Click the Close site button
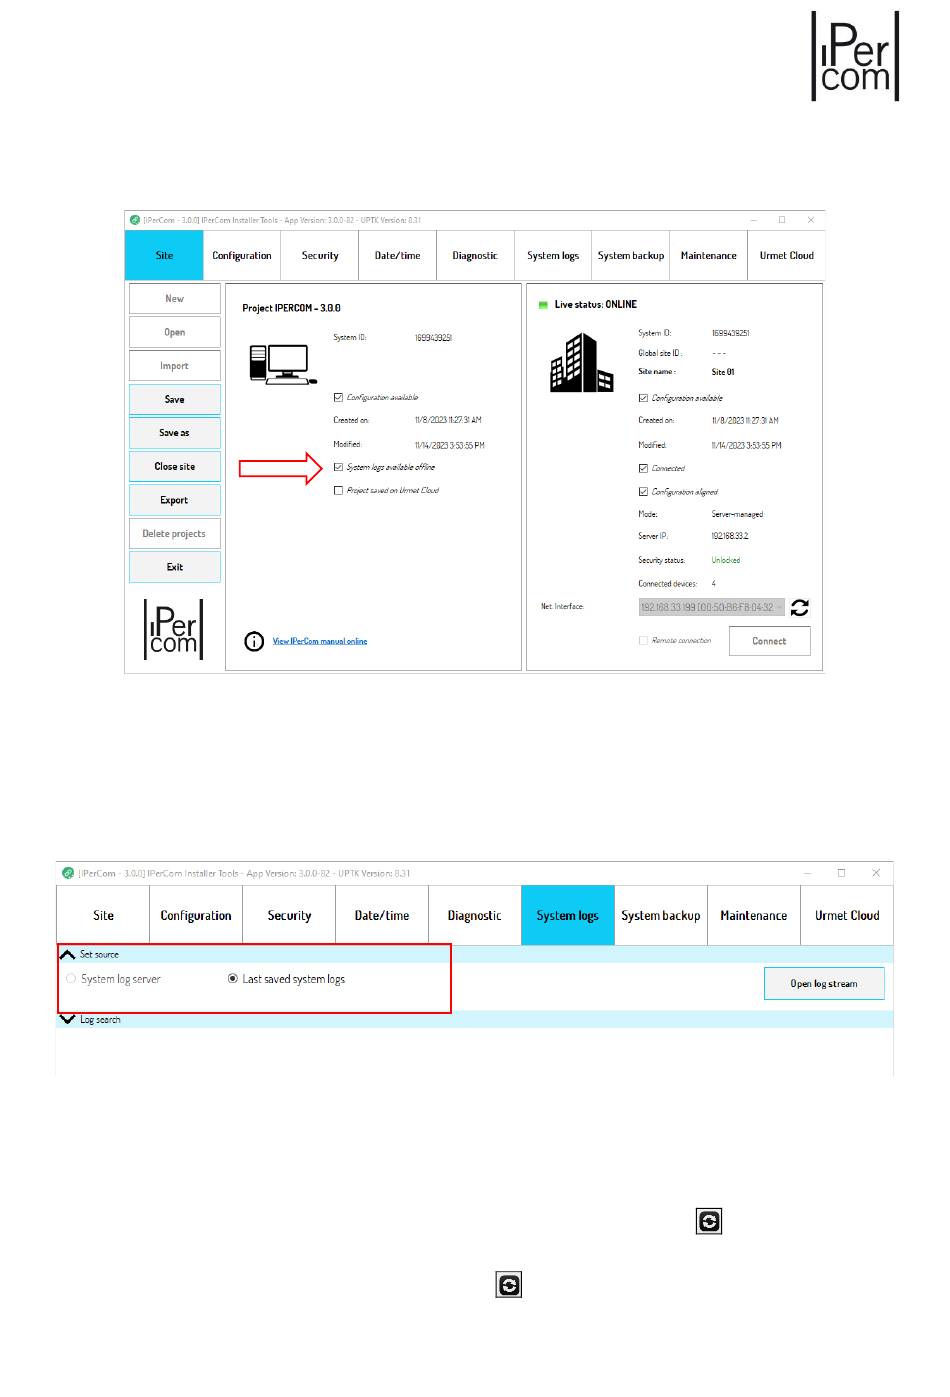This screenshot has width=950, height=1397. [175, 466]
